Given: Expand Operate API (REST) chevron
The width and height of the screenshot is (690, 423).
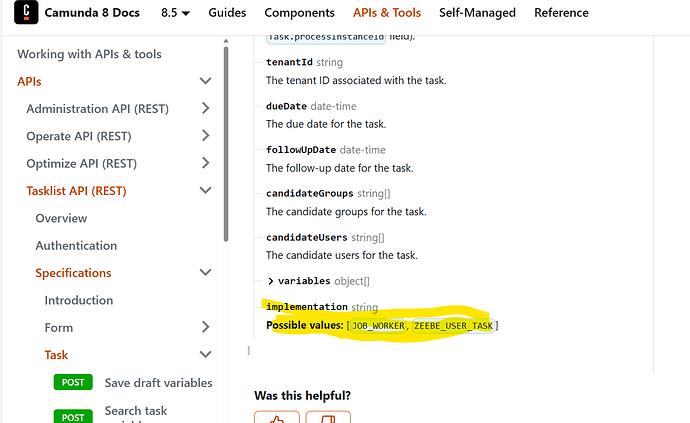Looking at the screenshot, I should pos(206,136).
